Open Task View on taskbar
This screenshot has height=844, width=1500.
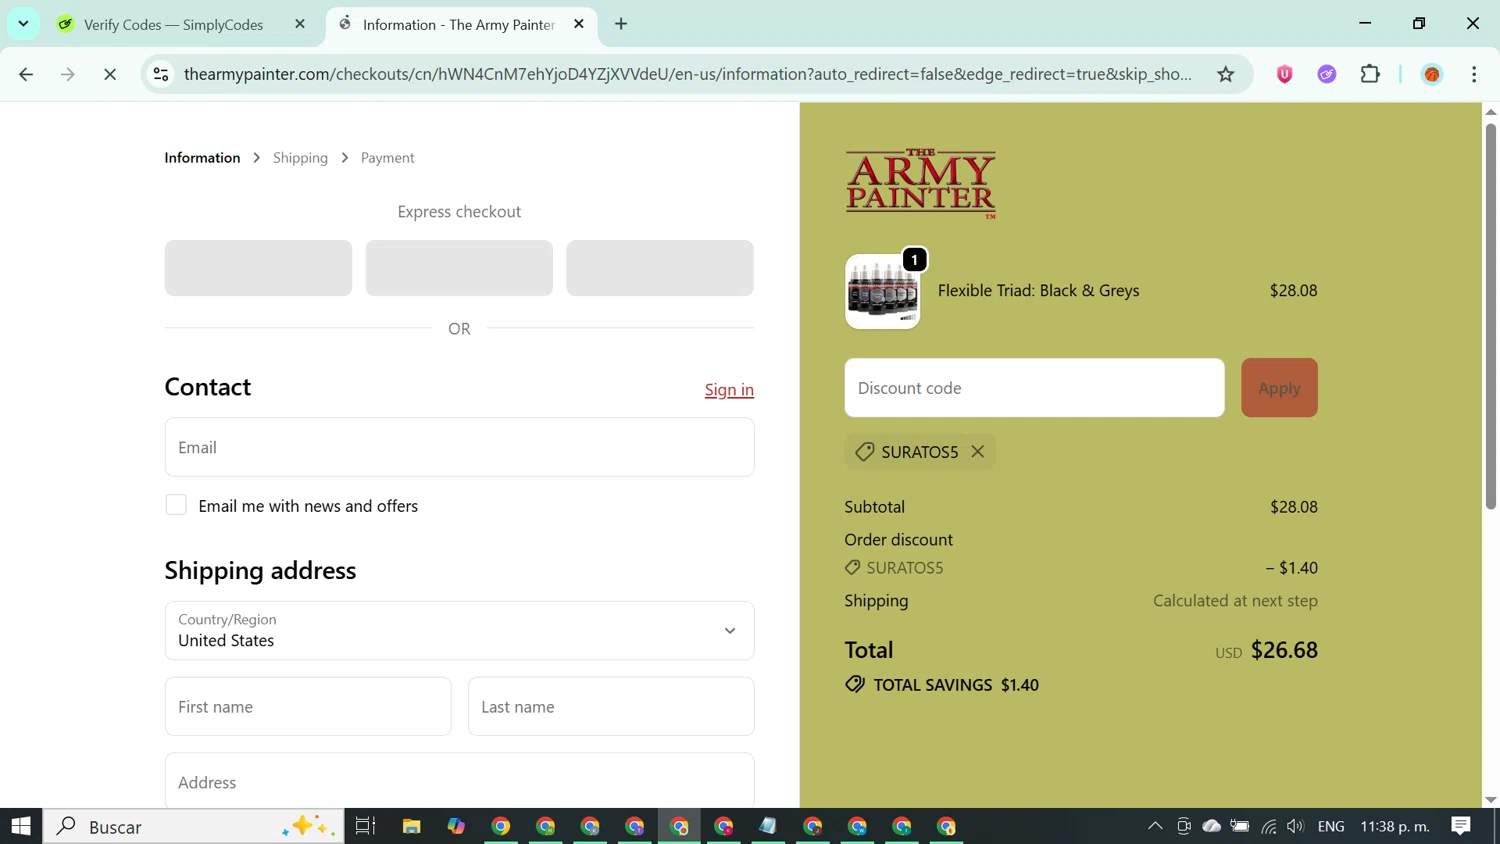[x=365, y=826]
